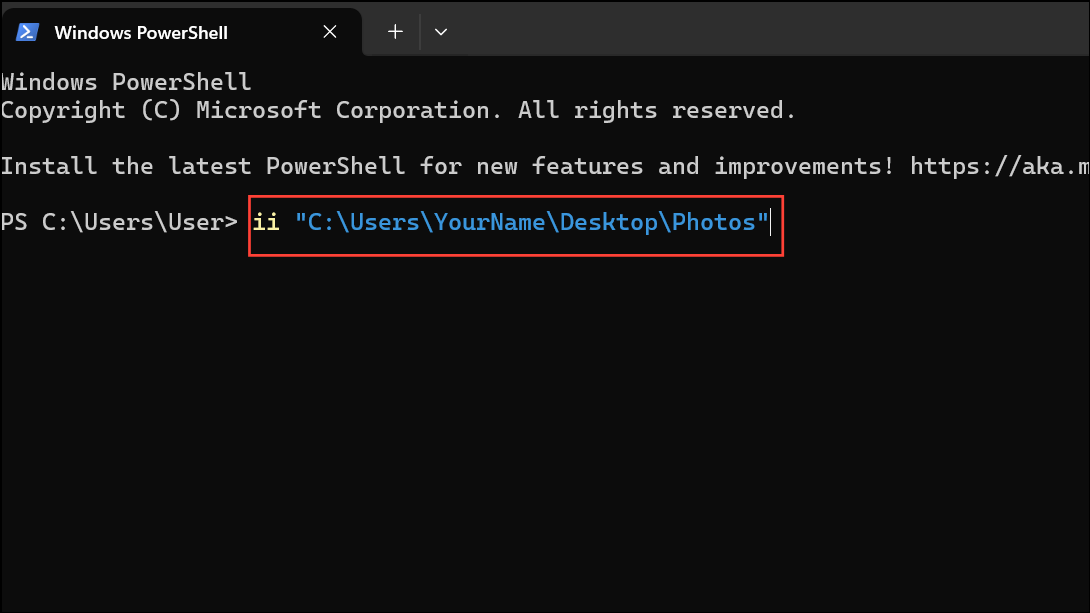Screen dimensions: 1090x613
Task: Click the PowerShell icon in the tab
Action: point(27,32)
